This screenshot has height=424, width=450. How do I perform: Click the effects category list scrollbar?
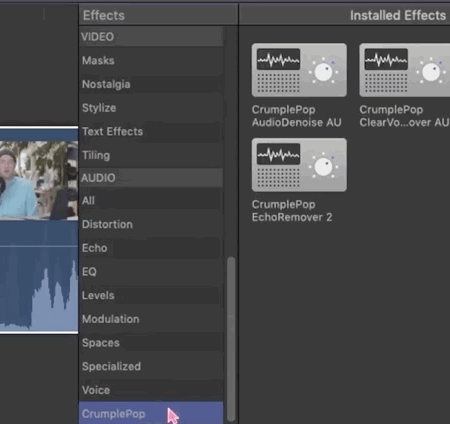(x=231, y=339)
